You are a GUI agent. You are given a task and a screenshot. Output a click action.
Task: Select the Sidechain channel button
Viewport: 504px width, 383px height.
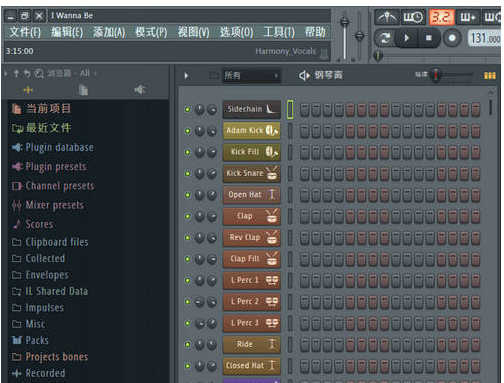tap(252, 109)
